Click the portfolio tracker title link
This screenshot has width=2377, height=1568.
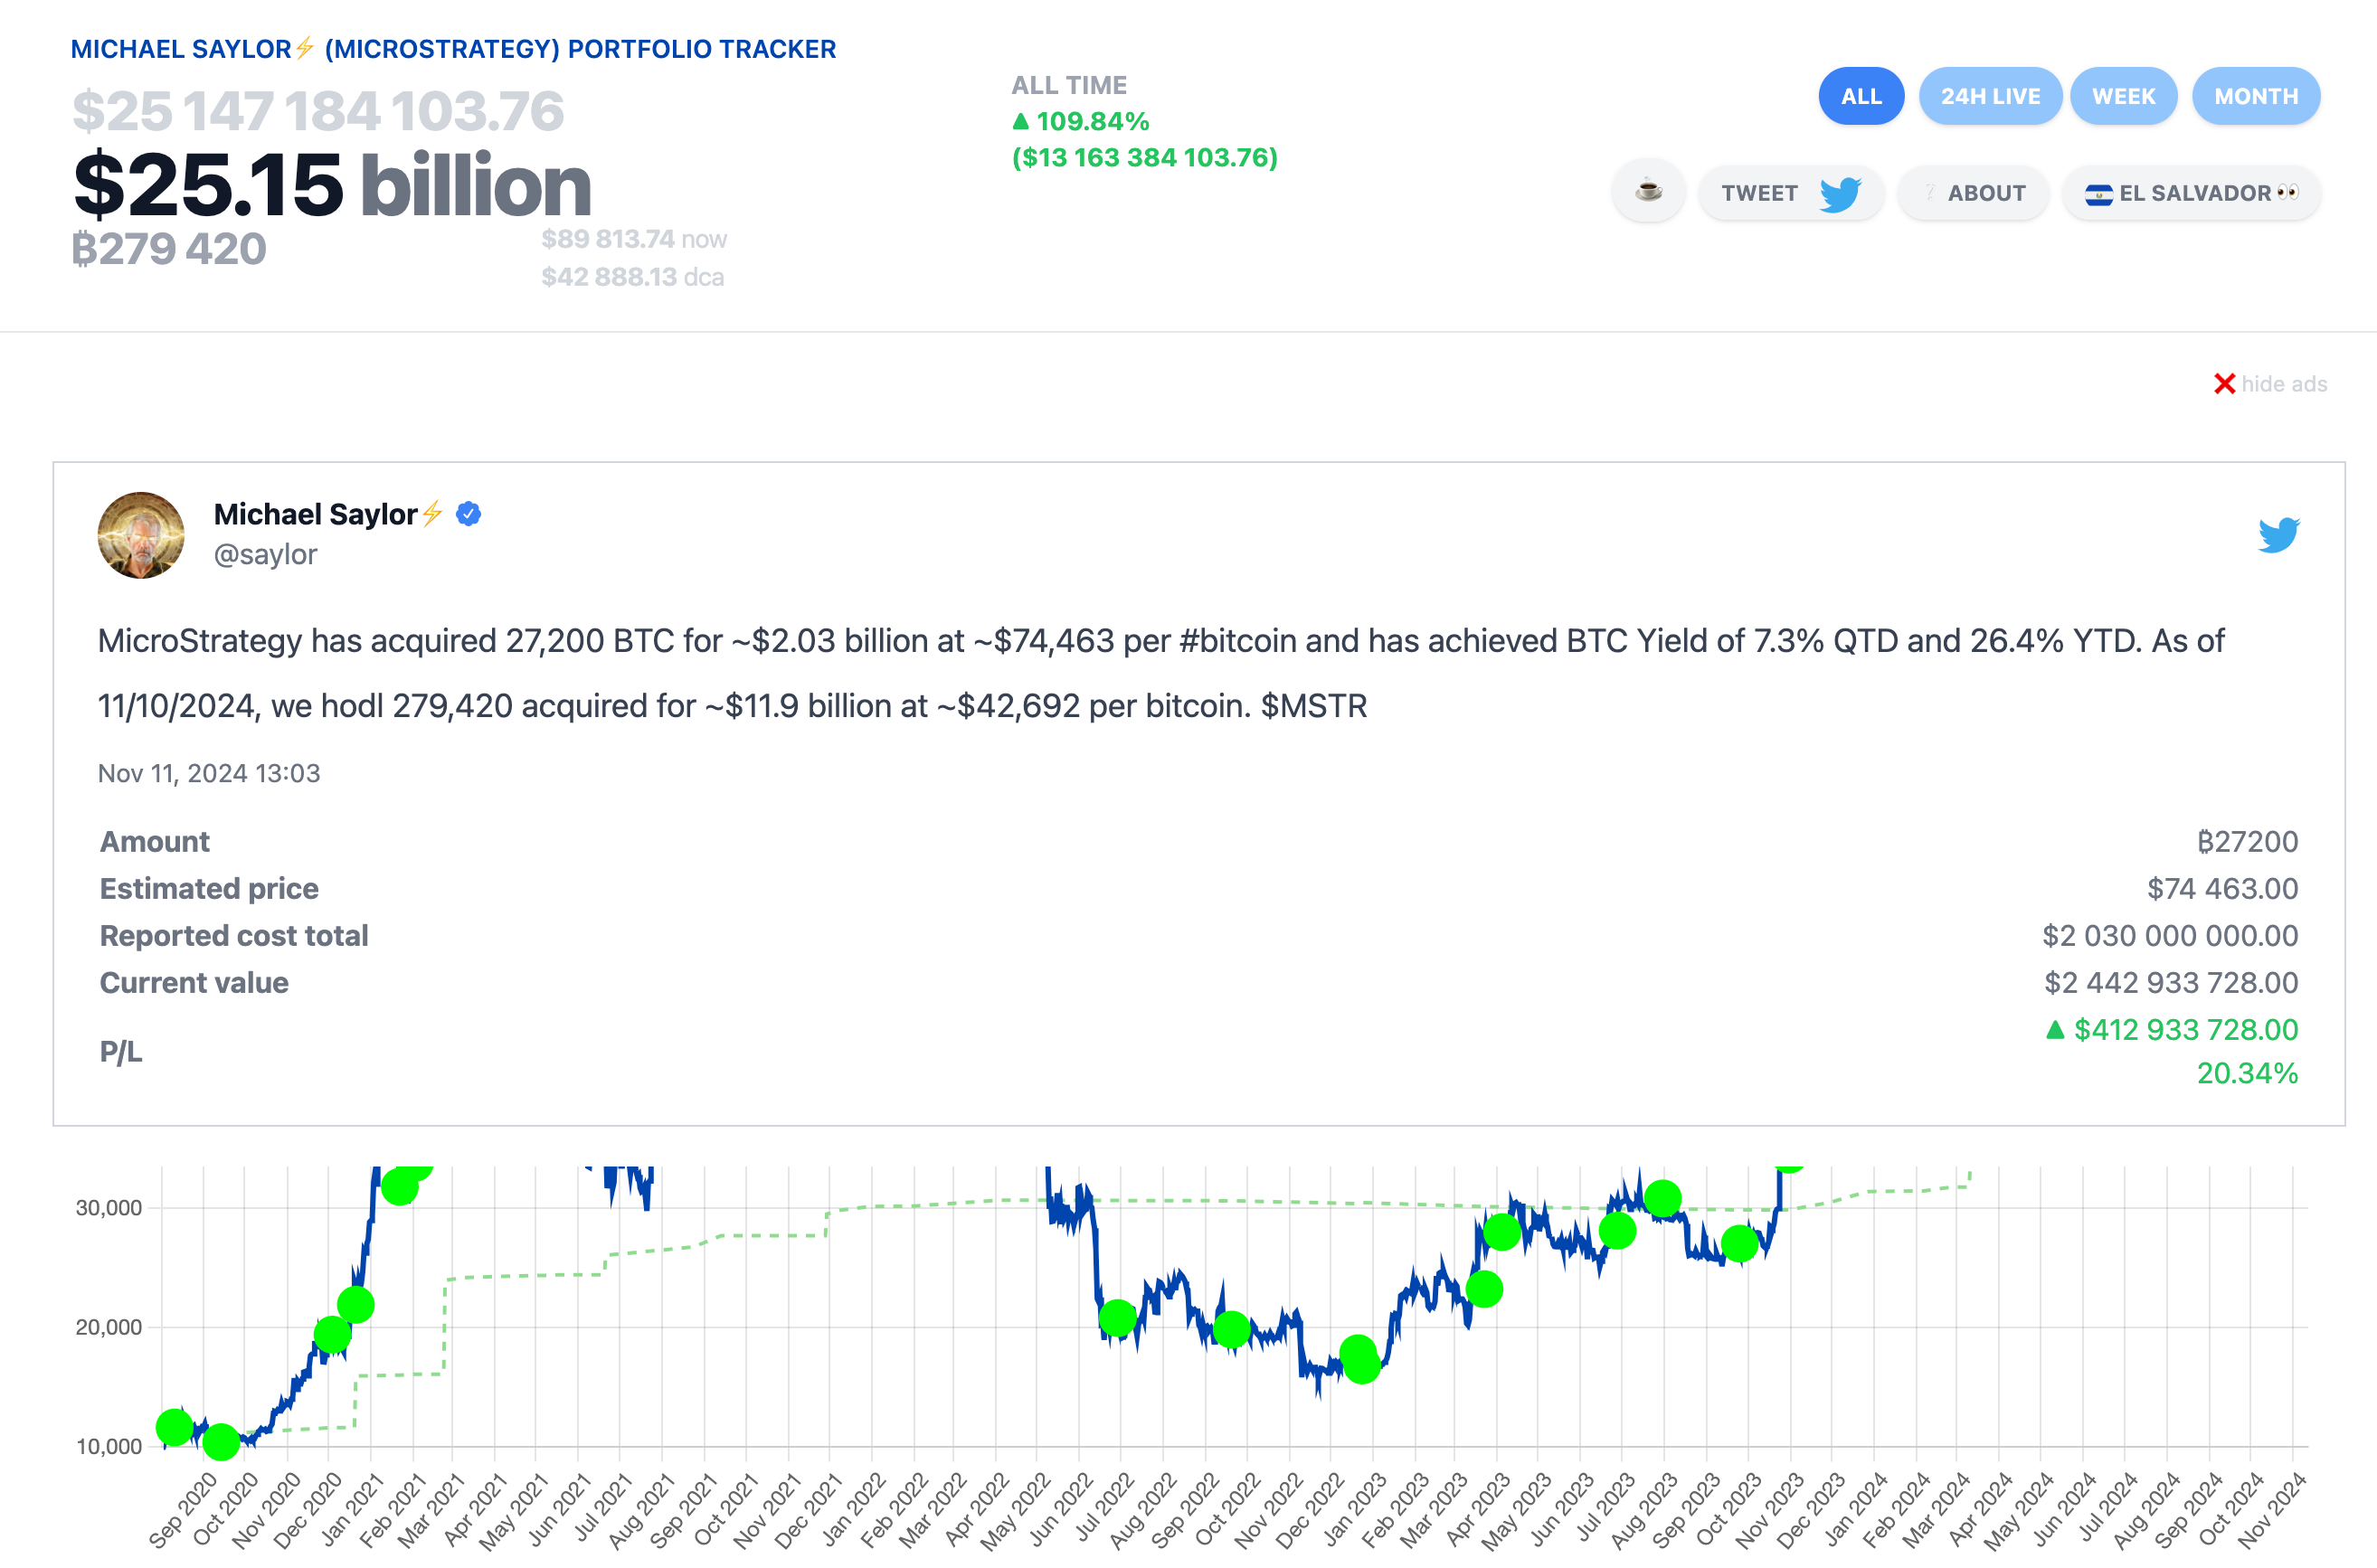(x=453, y=49)
